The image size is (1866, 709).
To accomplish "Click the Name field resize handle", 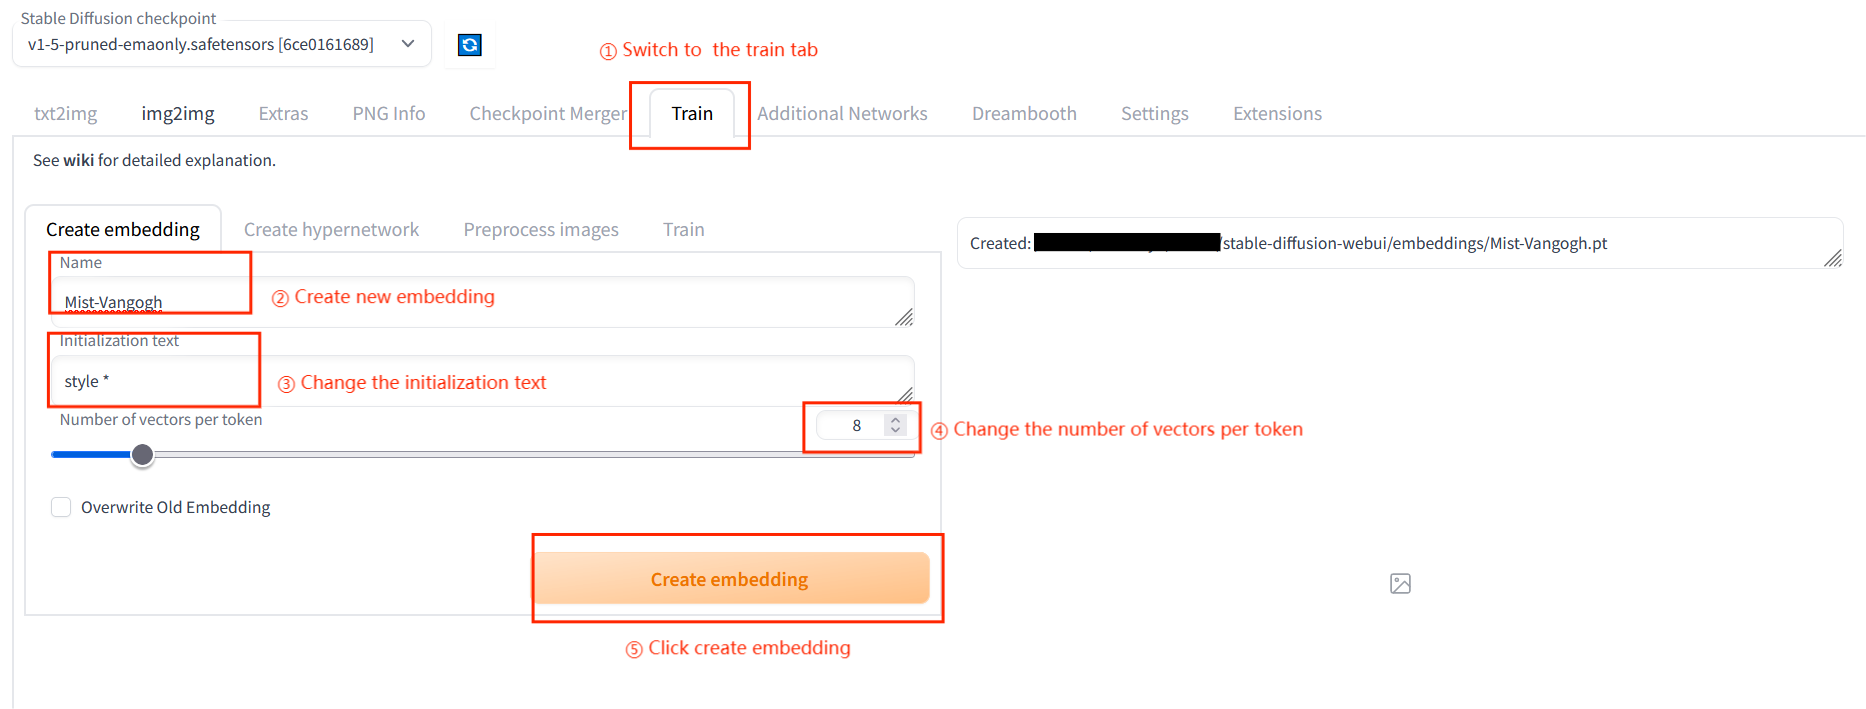I will coord(904,317).
